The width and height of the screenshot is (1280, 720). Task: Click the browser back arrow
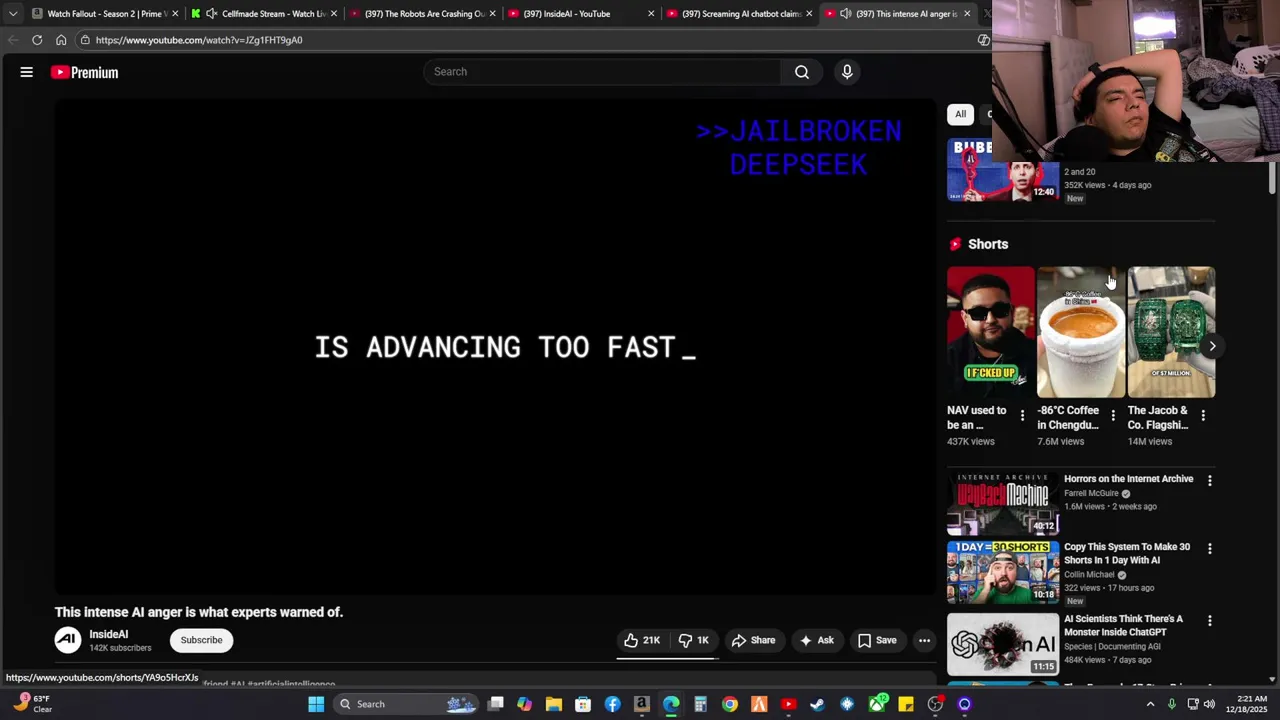13,40
